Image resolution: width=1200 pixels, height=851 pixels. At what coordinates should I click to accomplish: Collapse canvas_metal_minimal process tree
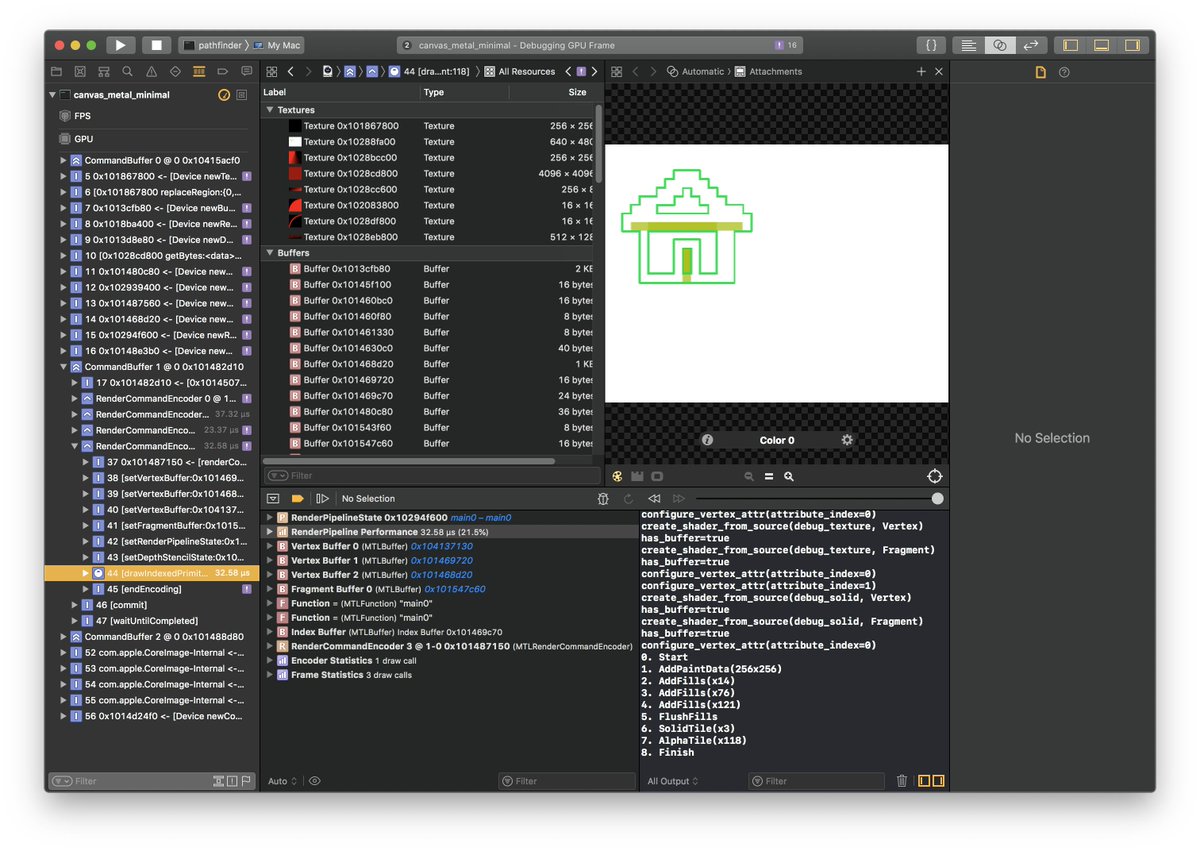point(52,95)
